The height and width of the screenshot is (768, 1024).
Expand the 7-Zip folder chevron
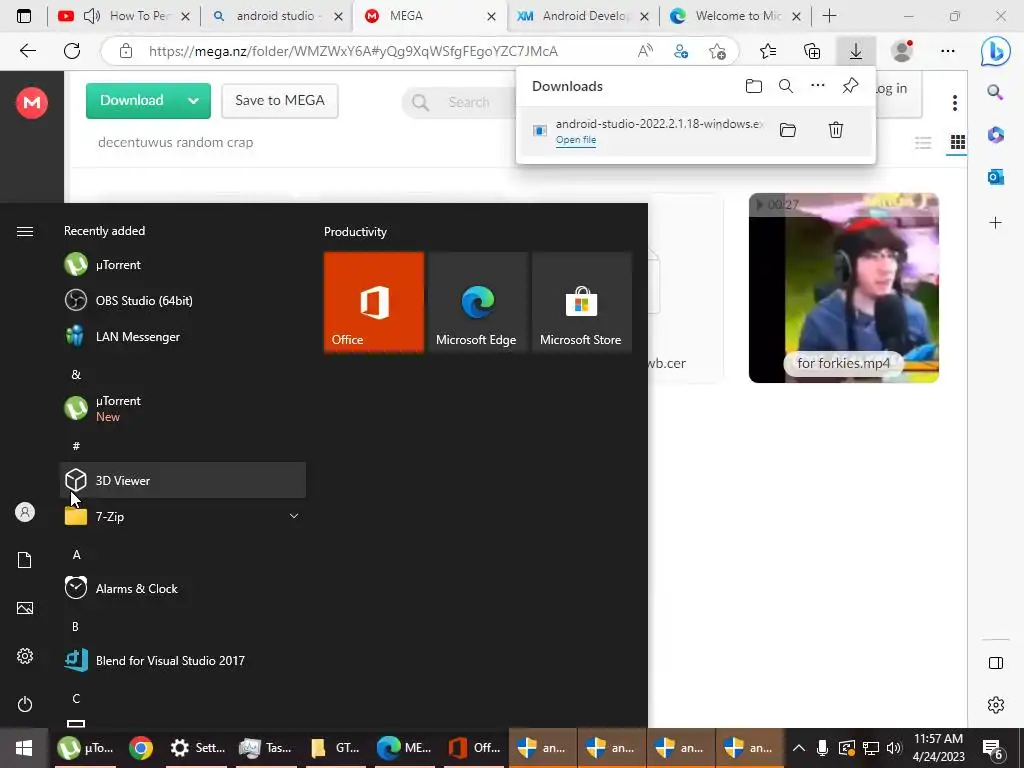(294, 516)
